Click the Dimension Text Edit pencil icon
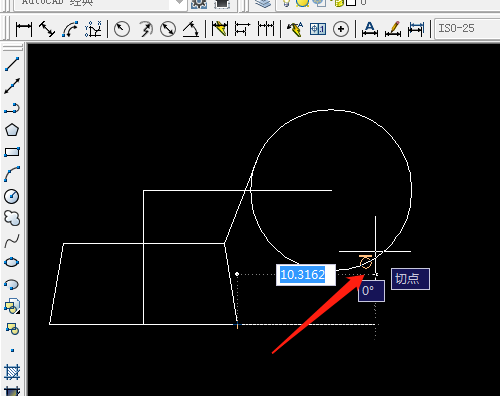This screenshot has width=500, height=396. point(393,29)
